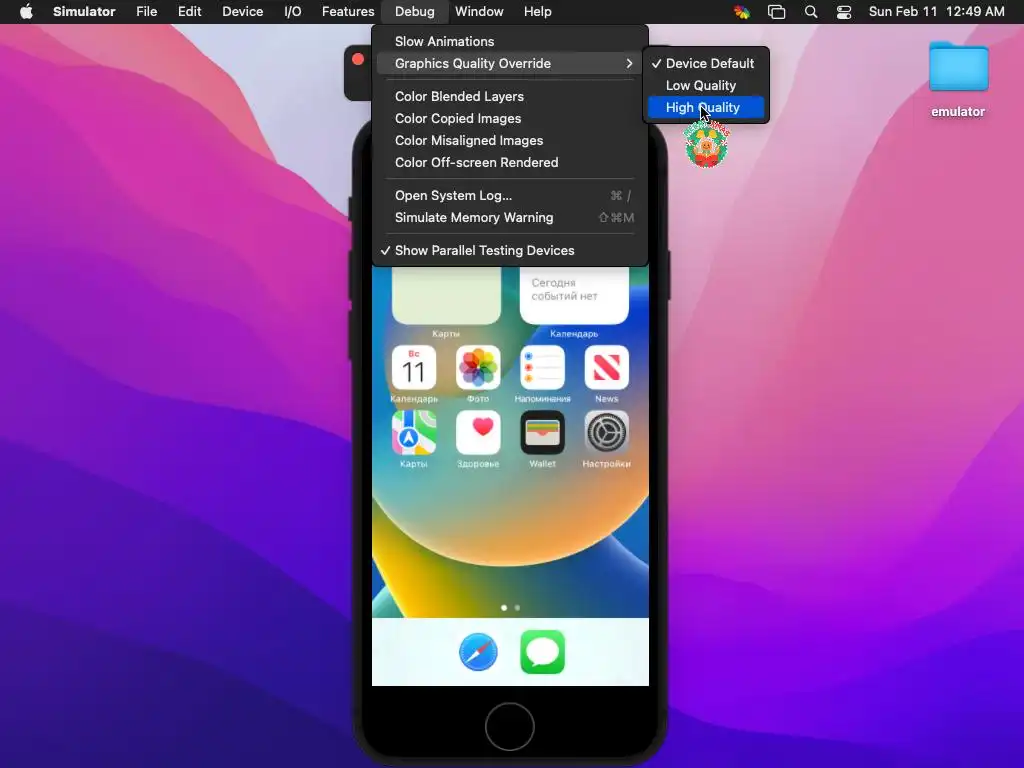The height and width of the screenshot is (768, 1024).
Task: Enable Color Copied Images
Action: click(509, 118)
